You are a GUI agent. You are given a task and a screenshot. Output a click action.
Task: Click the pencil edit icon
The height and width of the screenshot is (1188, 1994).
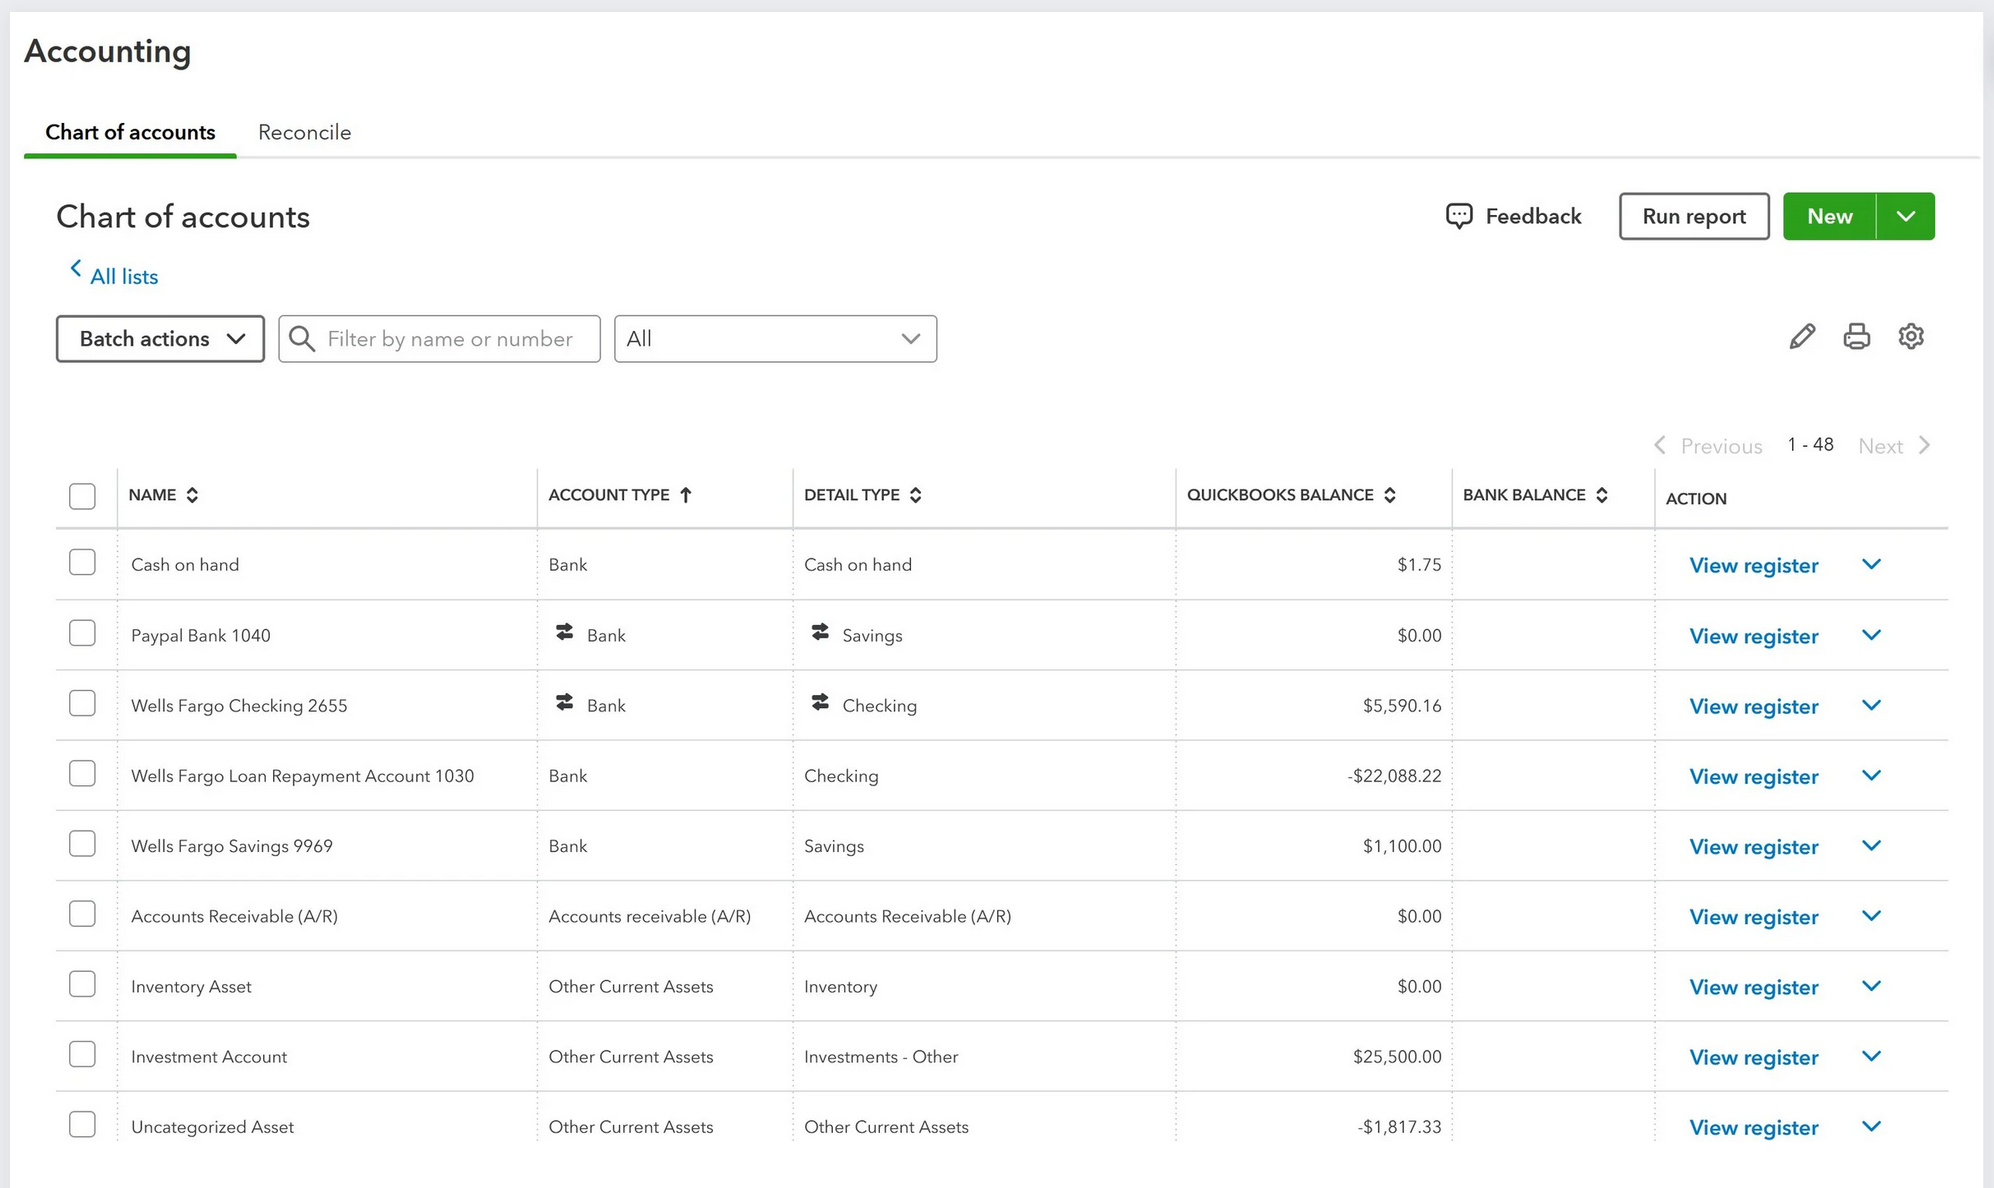pos(1802,337)
